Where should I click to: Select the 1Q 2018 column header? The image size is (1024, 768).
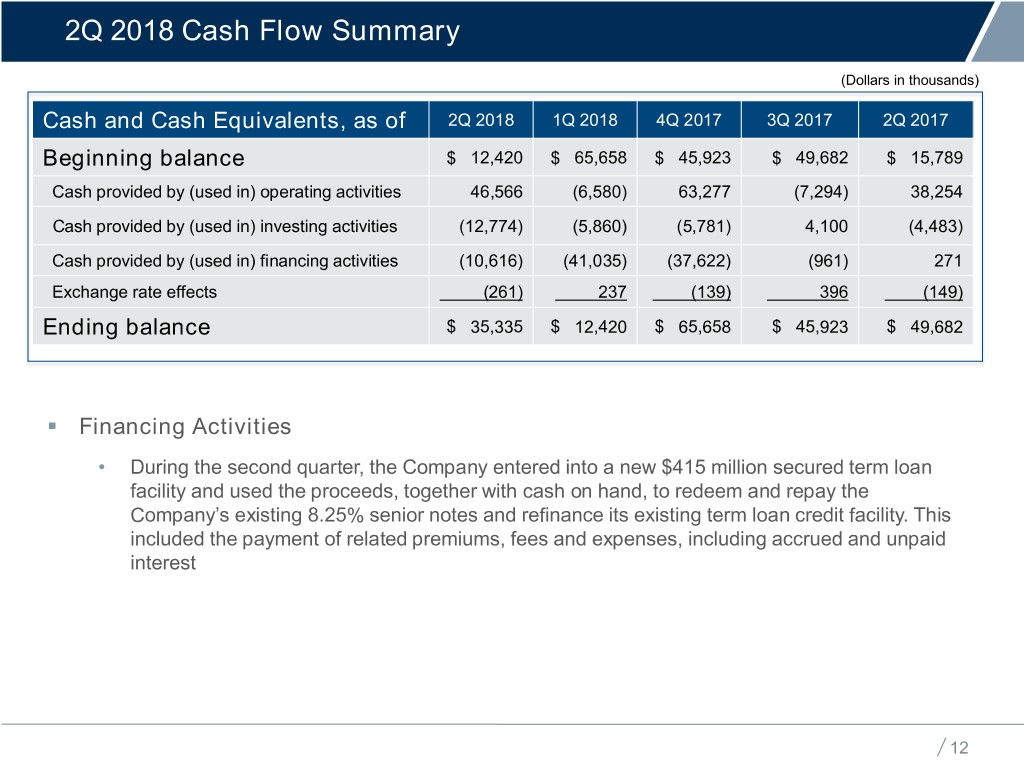[585, 121]
